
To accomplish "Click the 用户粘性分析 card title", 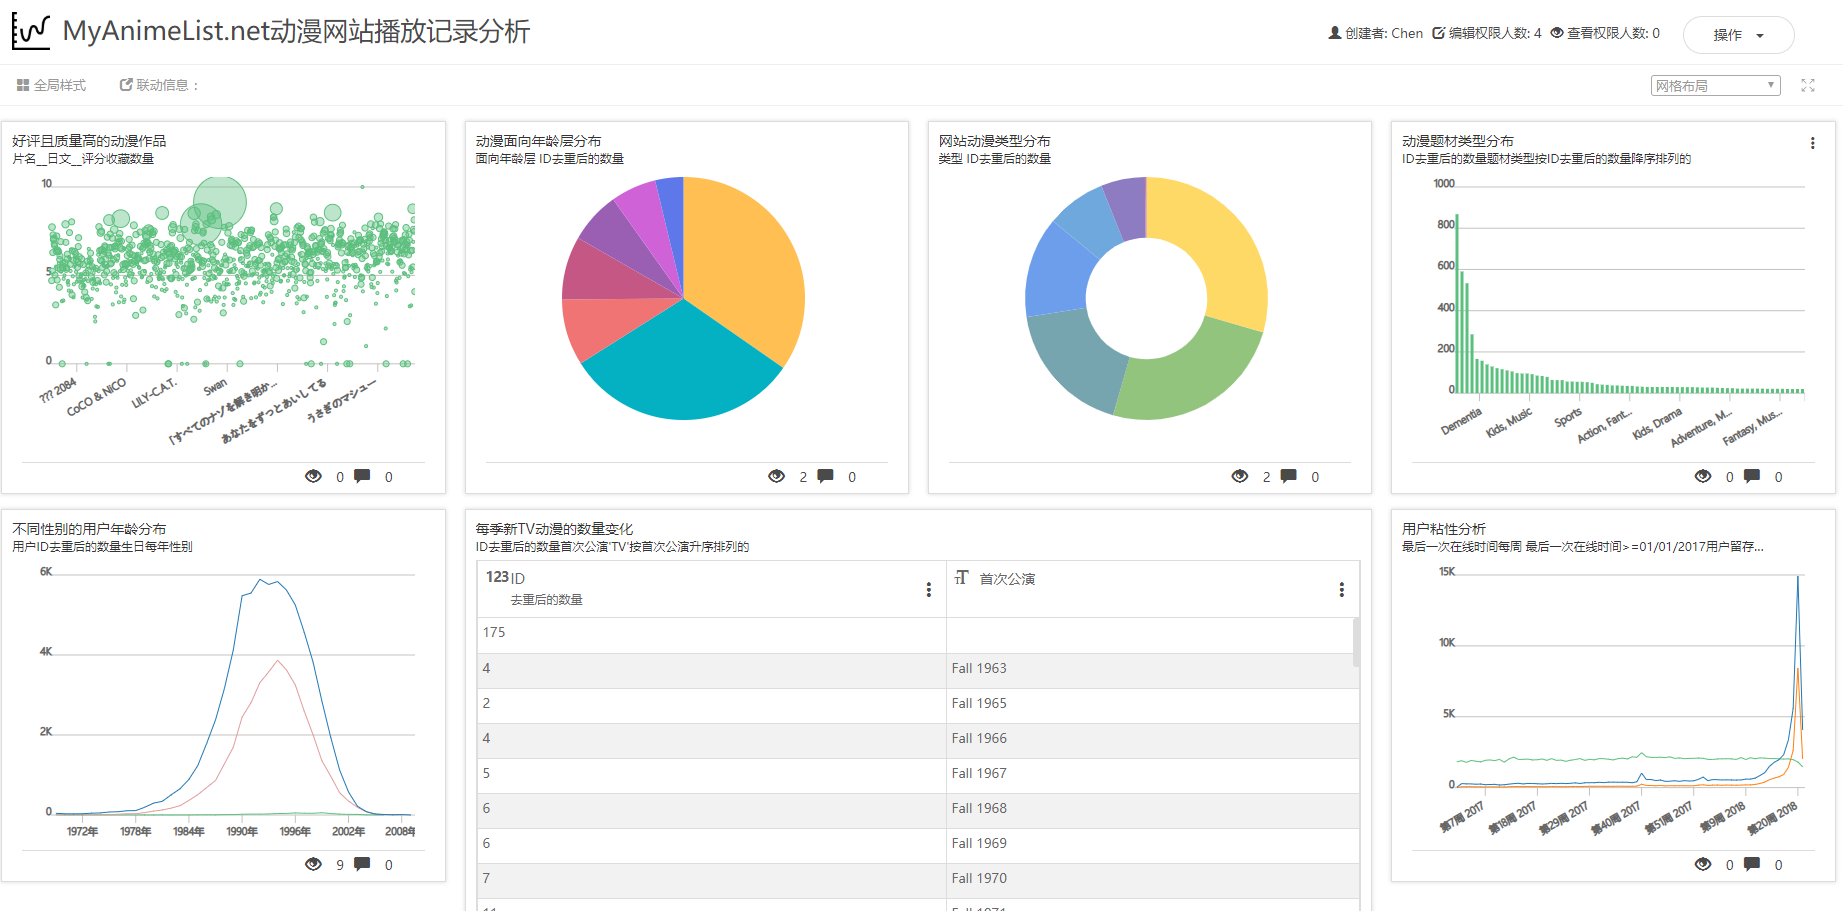I will click(x=1444, y=529).
